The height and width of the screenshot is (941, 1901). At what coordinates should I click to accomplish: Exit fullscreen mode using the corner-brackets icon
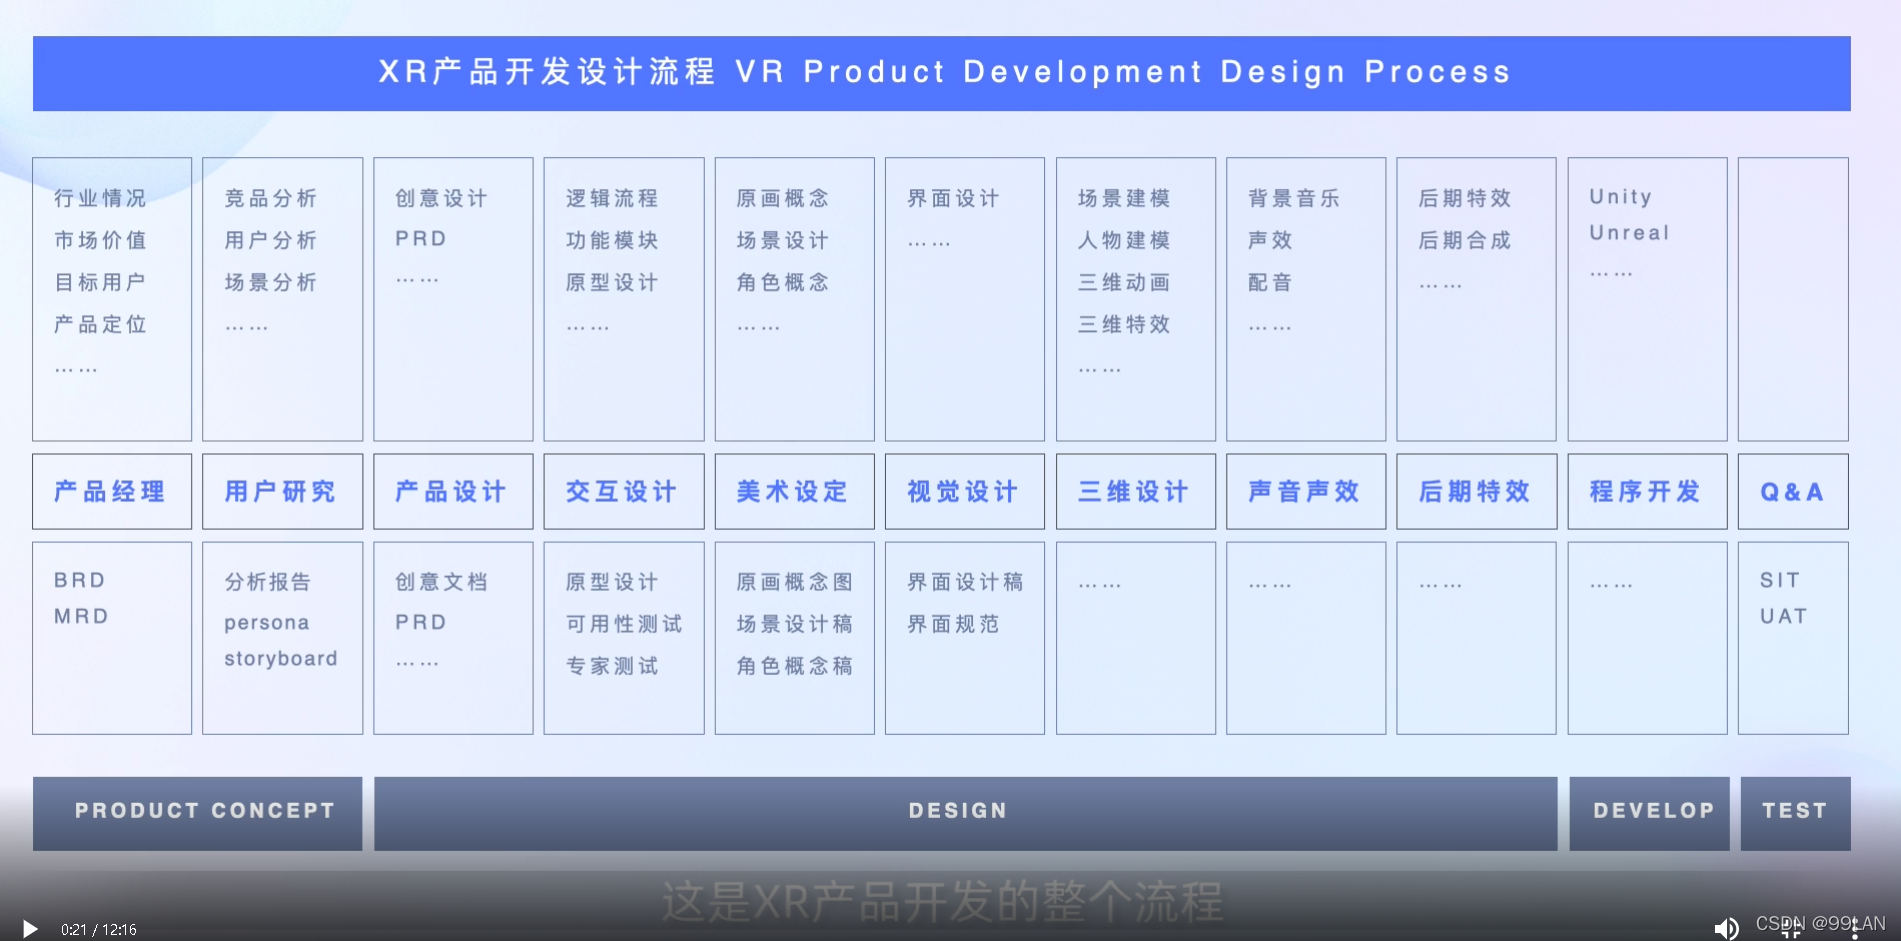(x=1792, y=929)
